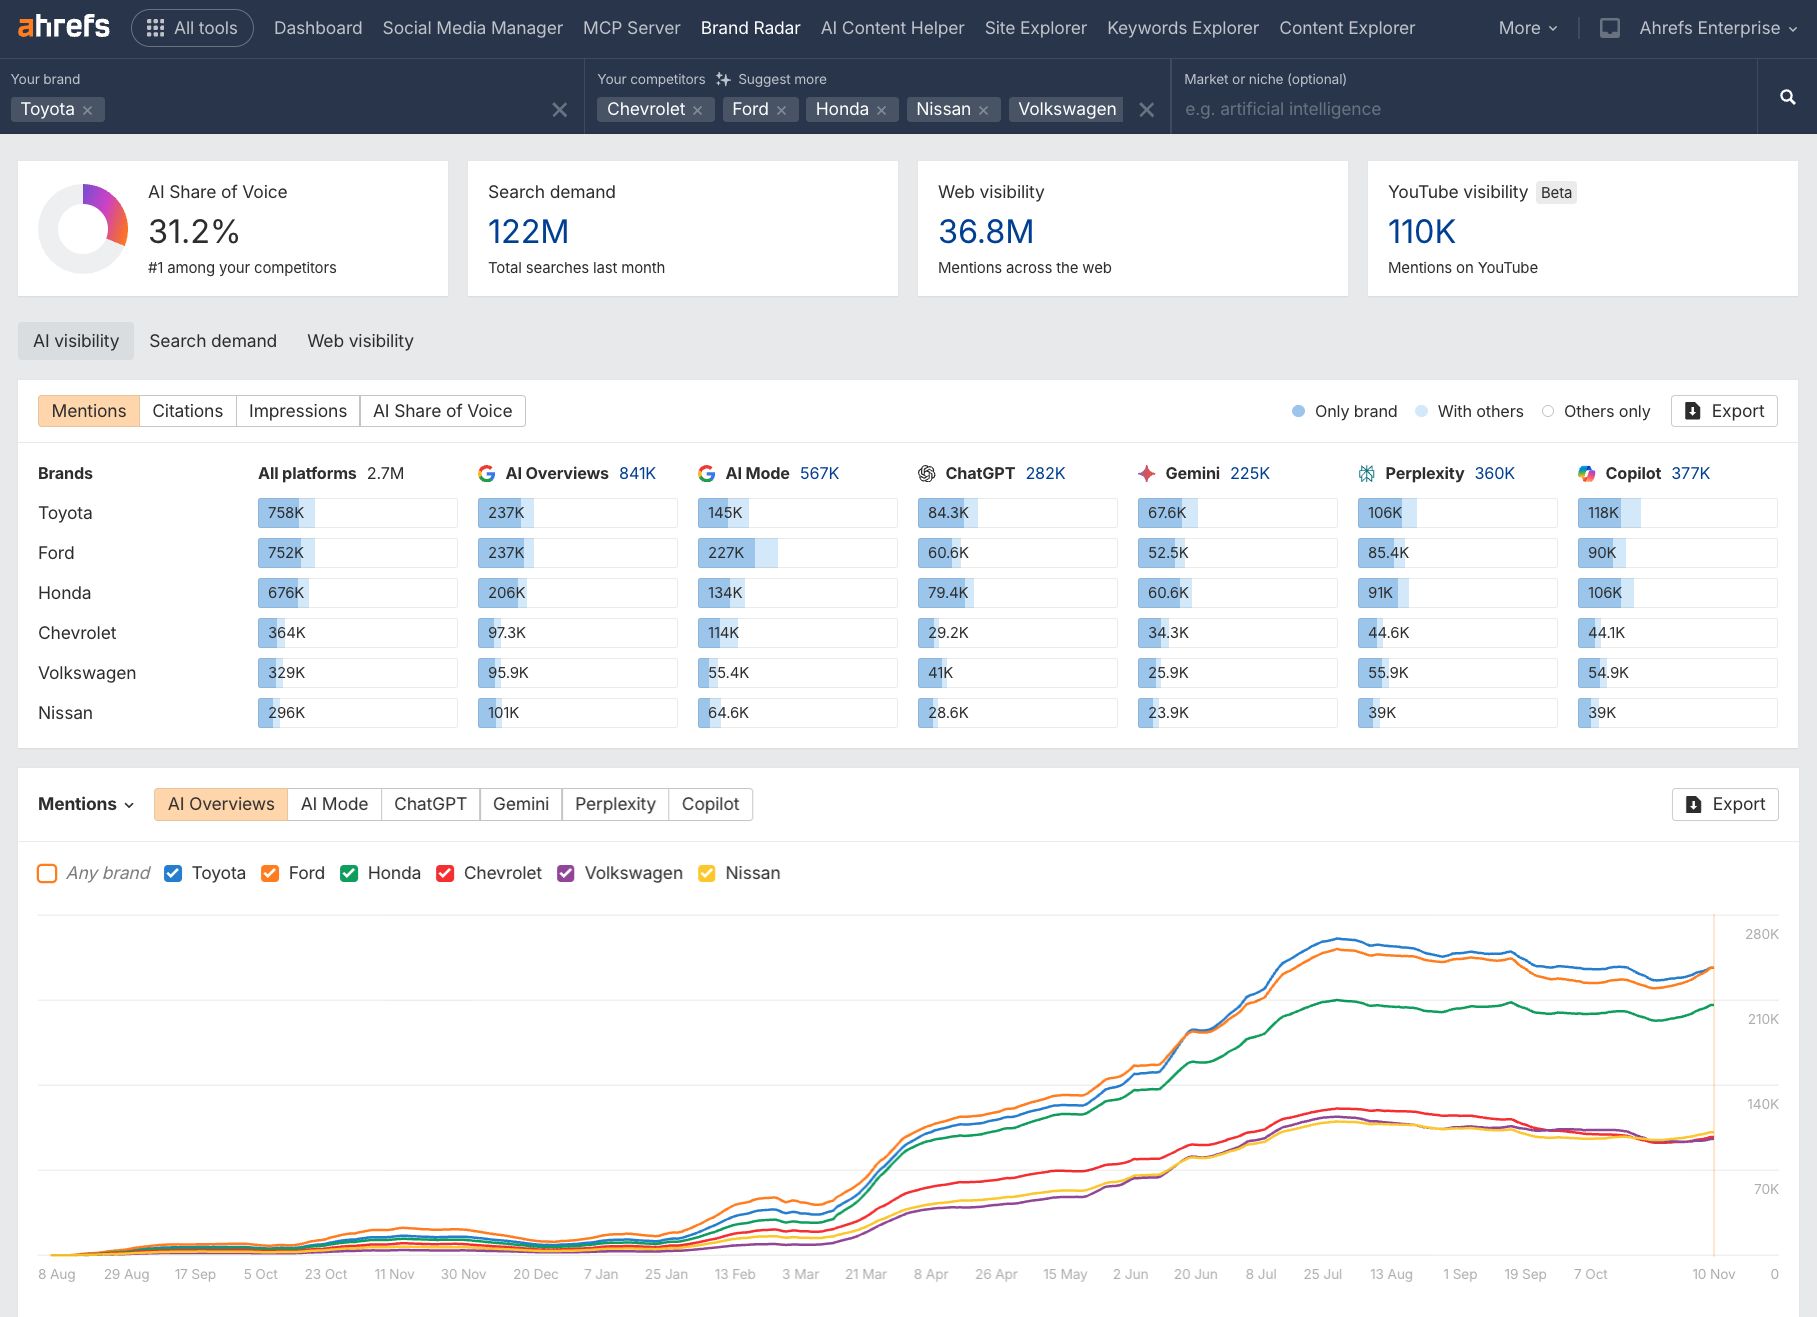
Task: Click the ahrefs logo
Action: pos(62,27)
